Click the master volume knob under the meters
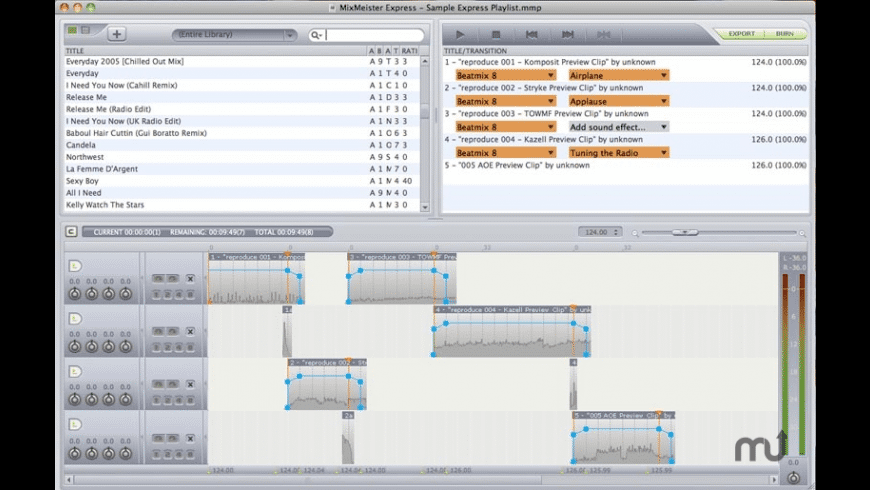The image size is (870, 490). [793, 477]
